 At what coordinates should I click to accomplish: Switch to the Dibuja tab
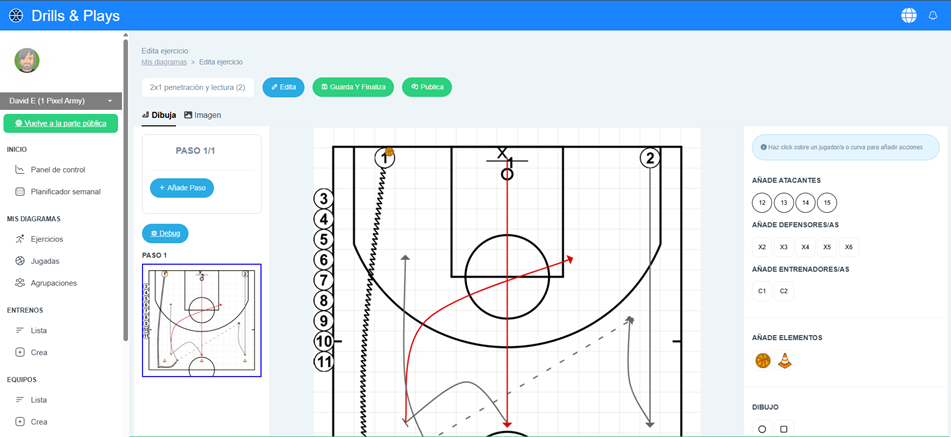159,115
